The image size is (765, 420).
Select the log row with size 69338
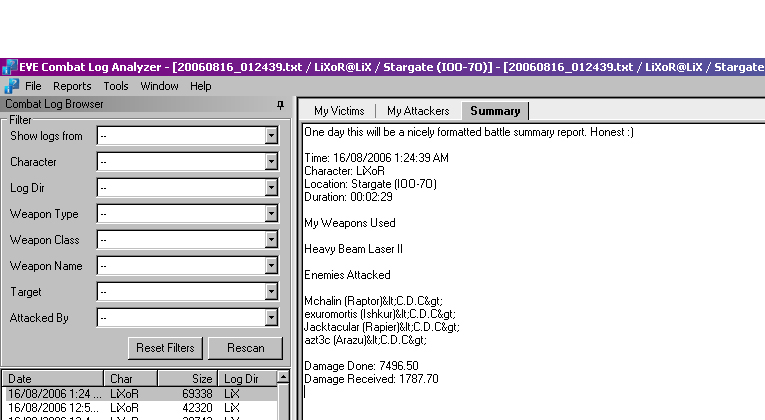click(x=141, y=394)
